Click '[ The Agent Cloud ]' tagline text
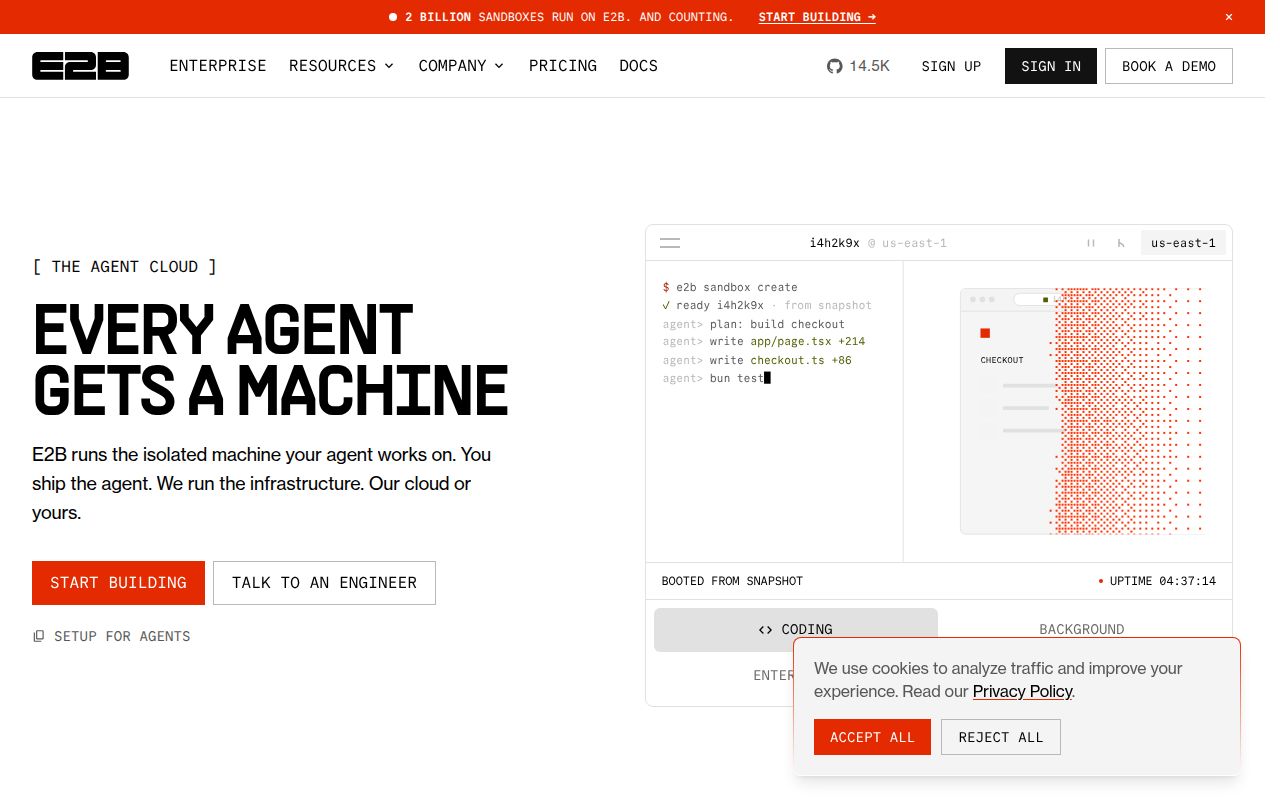 [x=124, y=266]
